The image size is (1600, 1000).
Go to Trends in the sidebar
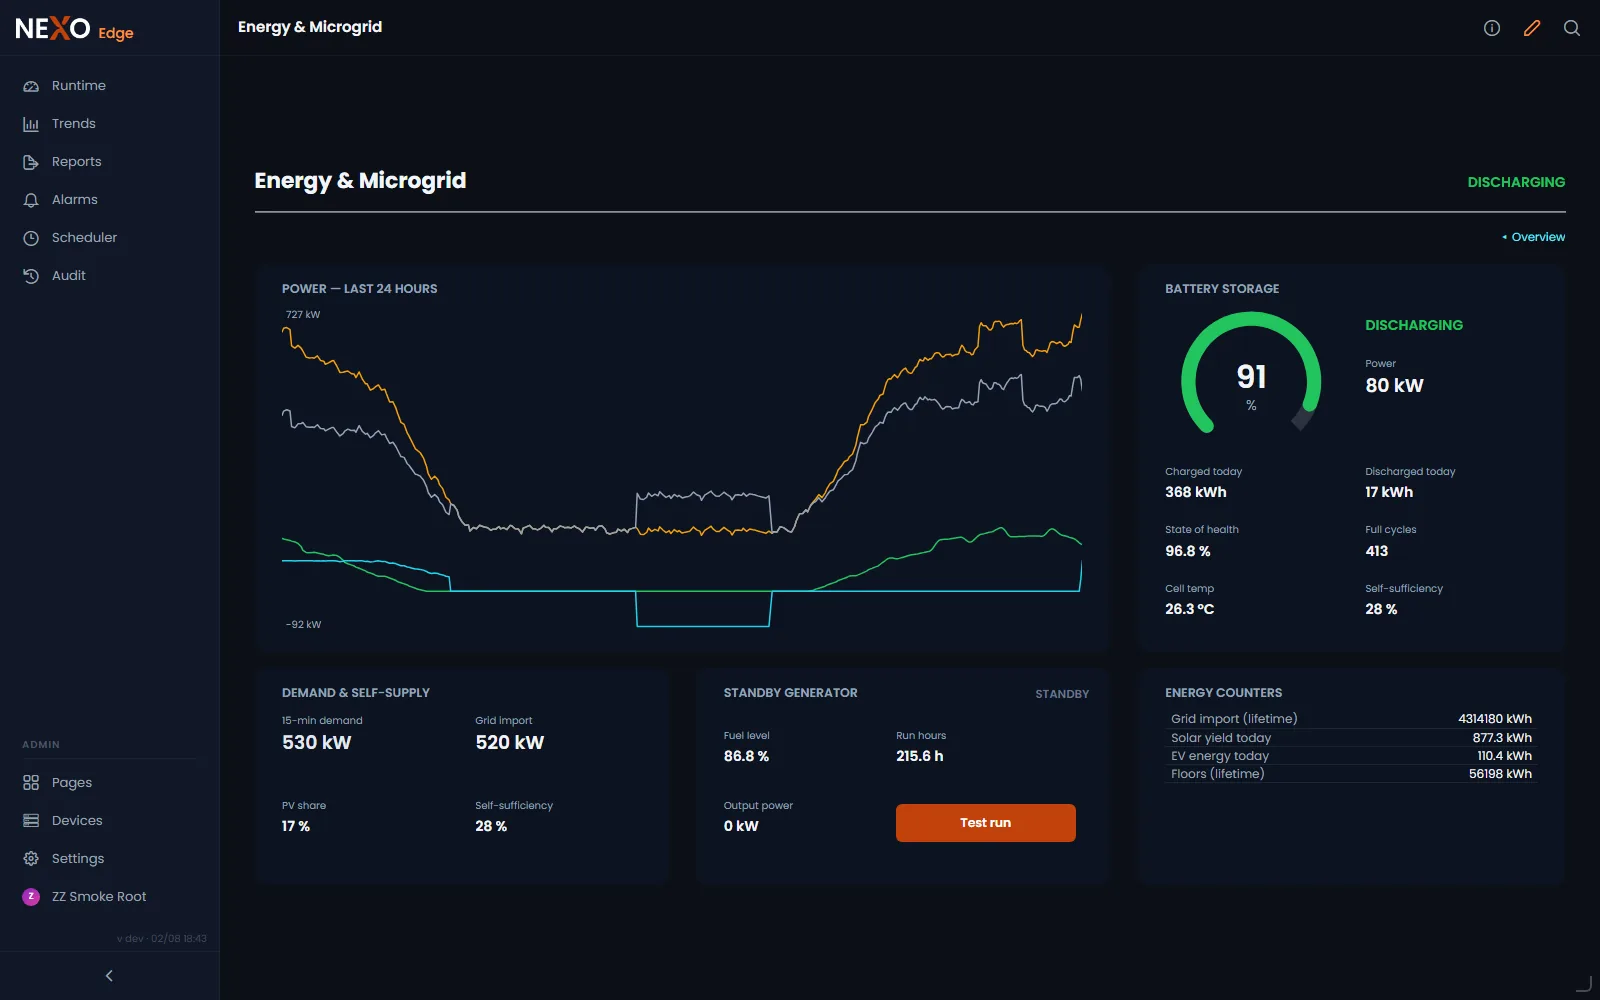(x=109, y=124)
